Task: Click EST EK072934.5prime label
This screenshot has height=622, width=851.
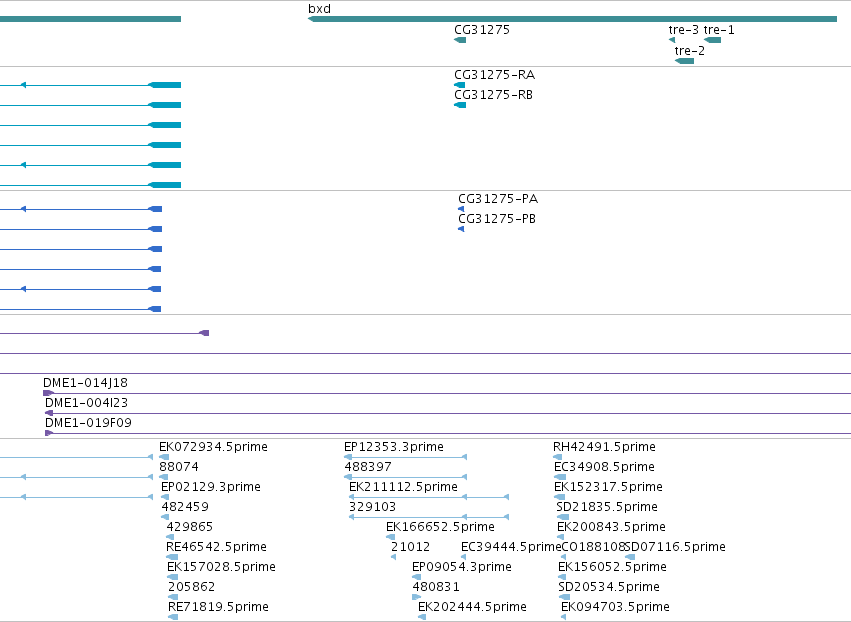Action: coord(213,447)
